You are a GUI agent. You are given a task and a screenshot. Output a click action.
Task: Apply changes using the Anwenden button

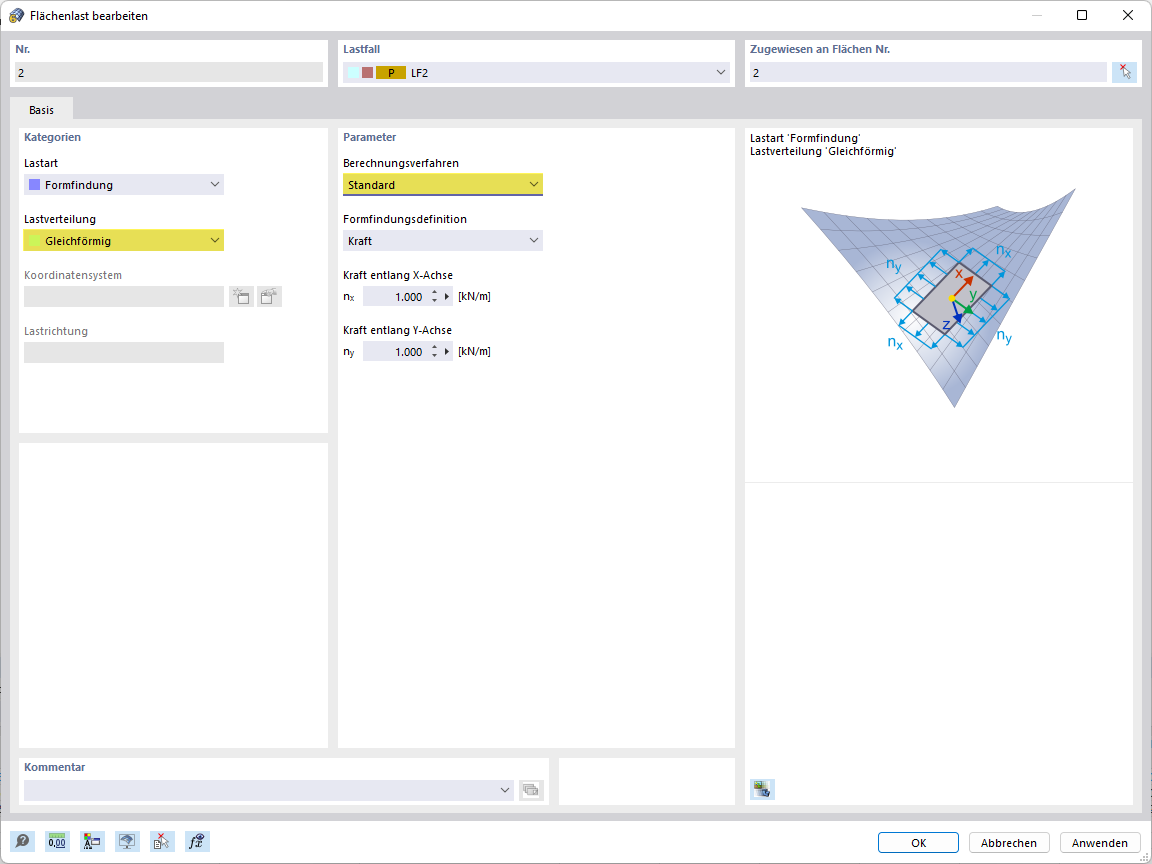point(1099,842)
